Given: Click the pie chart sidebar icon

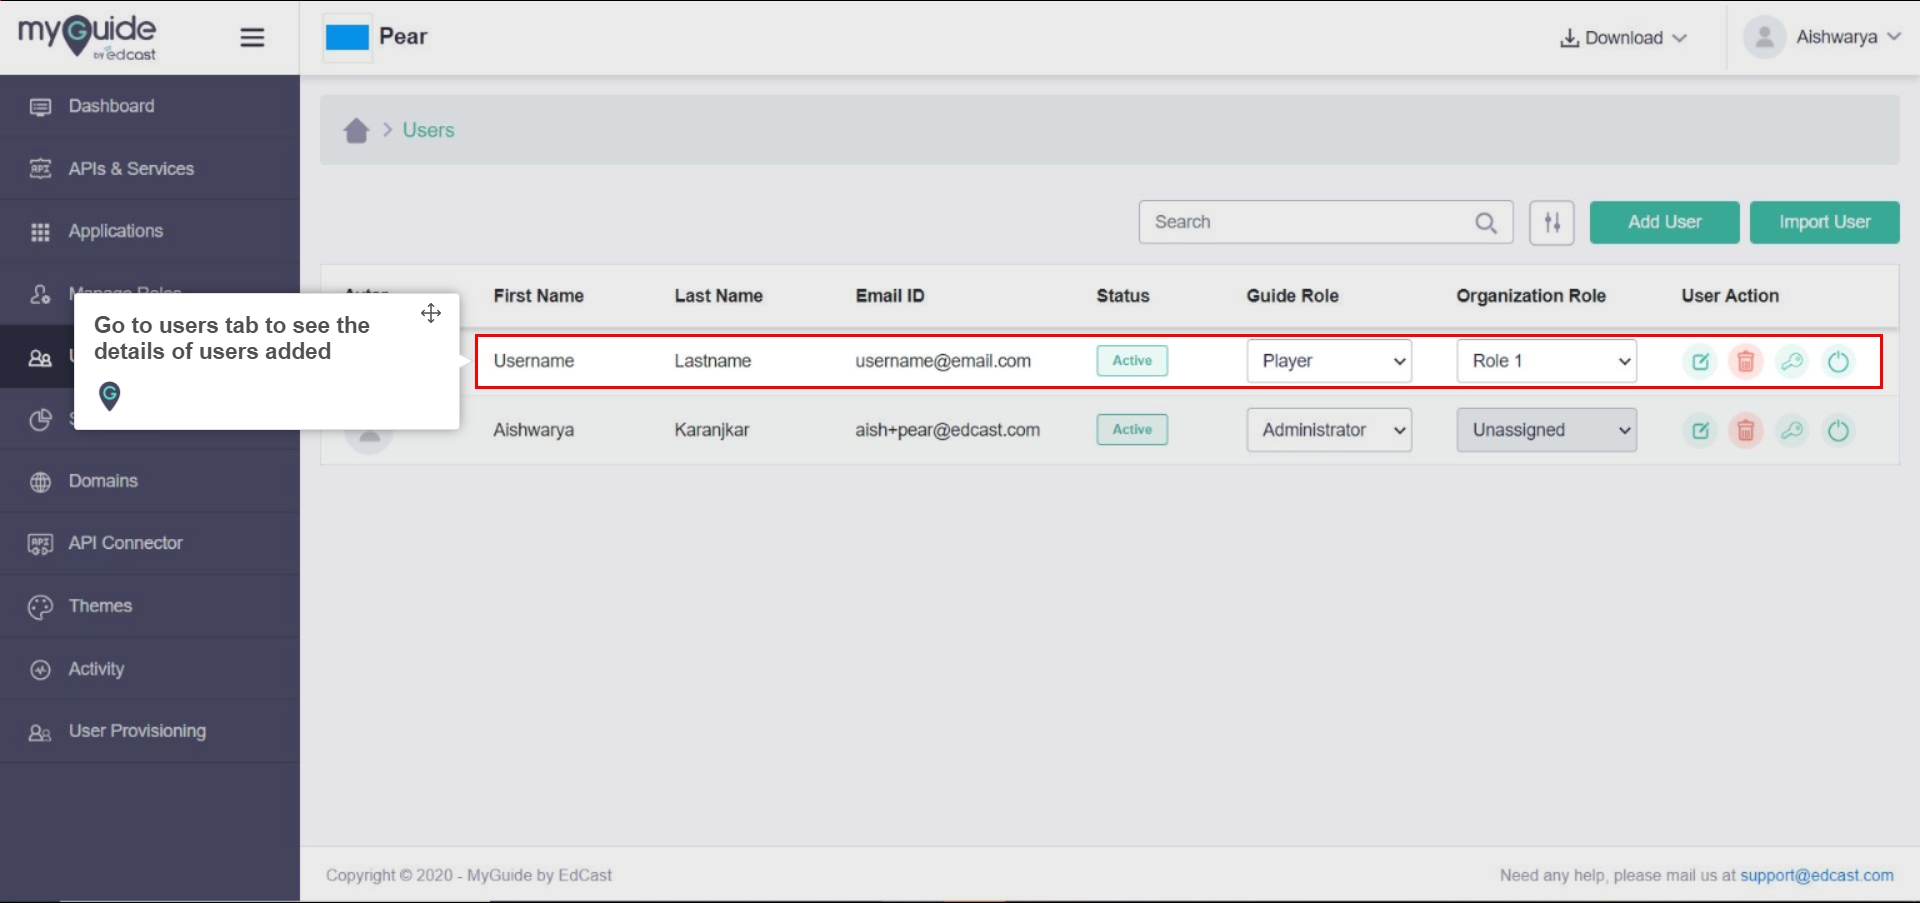Looking at the screenshot, I should click(40, 420).
